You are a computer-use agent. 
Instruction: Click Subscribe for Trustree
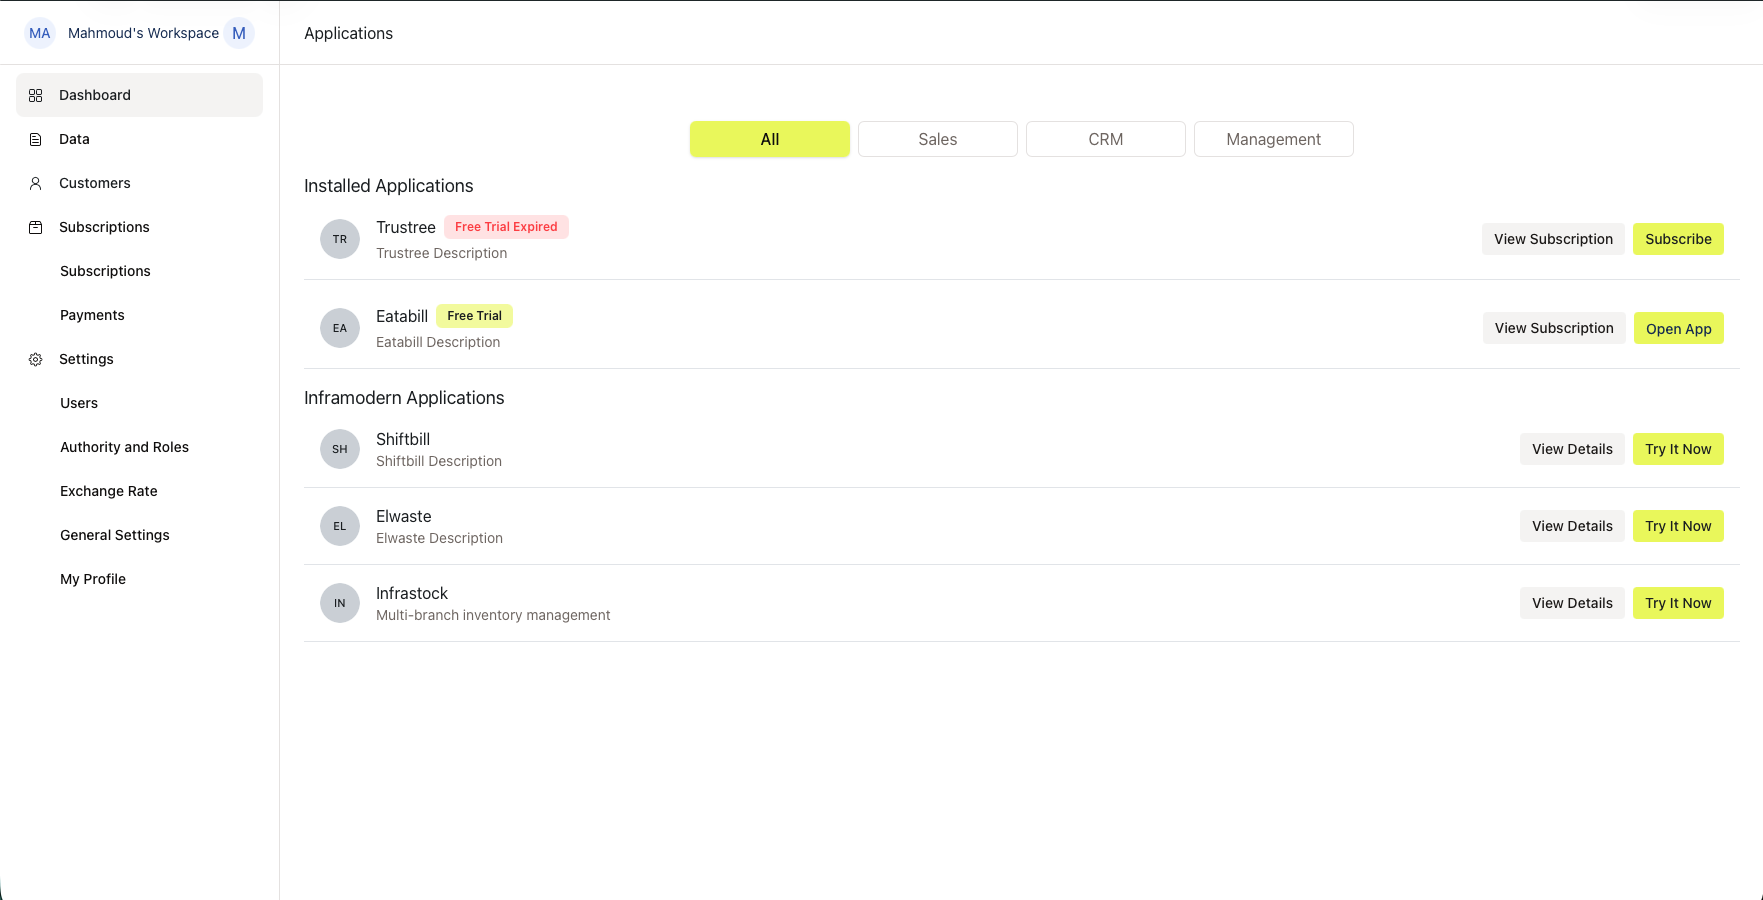pyautogui.click(x=1678, y=239)
